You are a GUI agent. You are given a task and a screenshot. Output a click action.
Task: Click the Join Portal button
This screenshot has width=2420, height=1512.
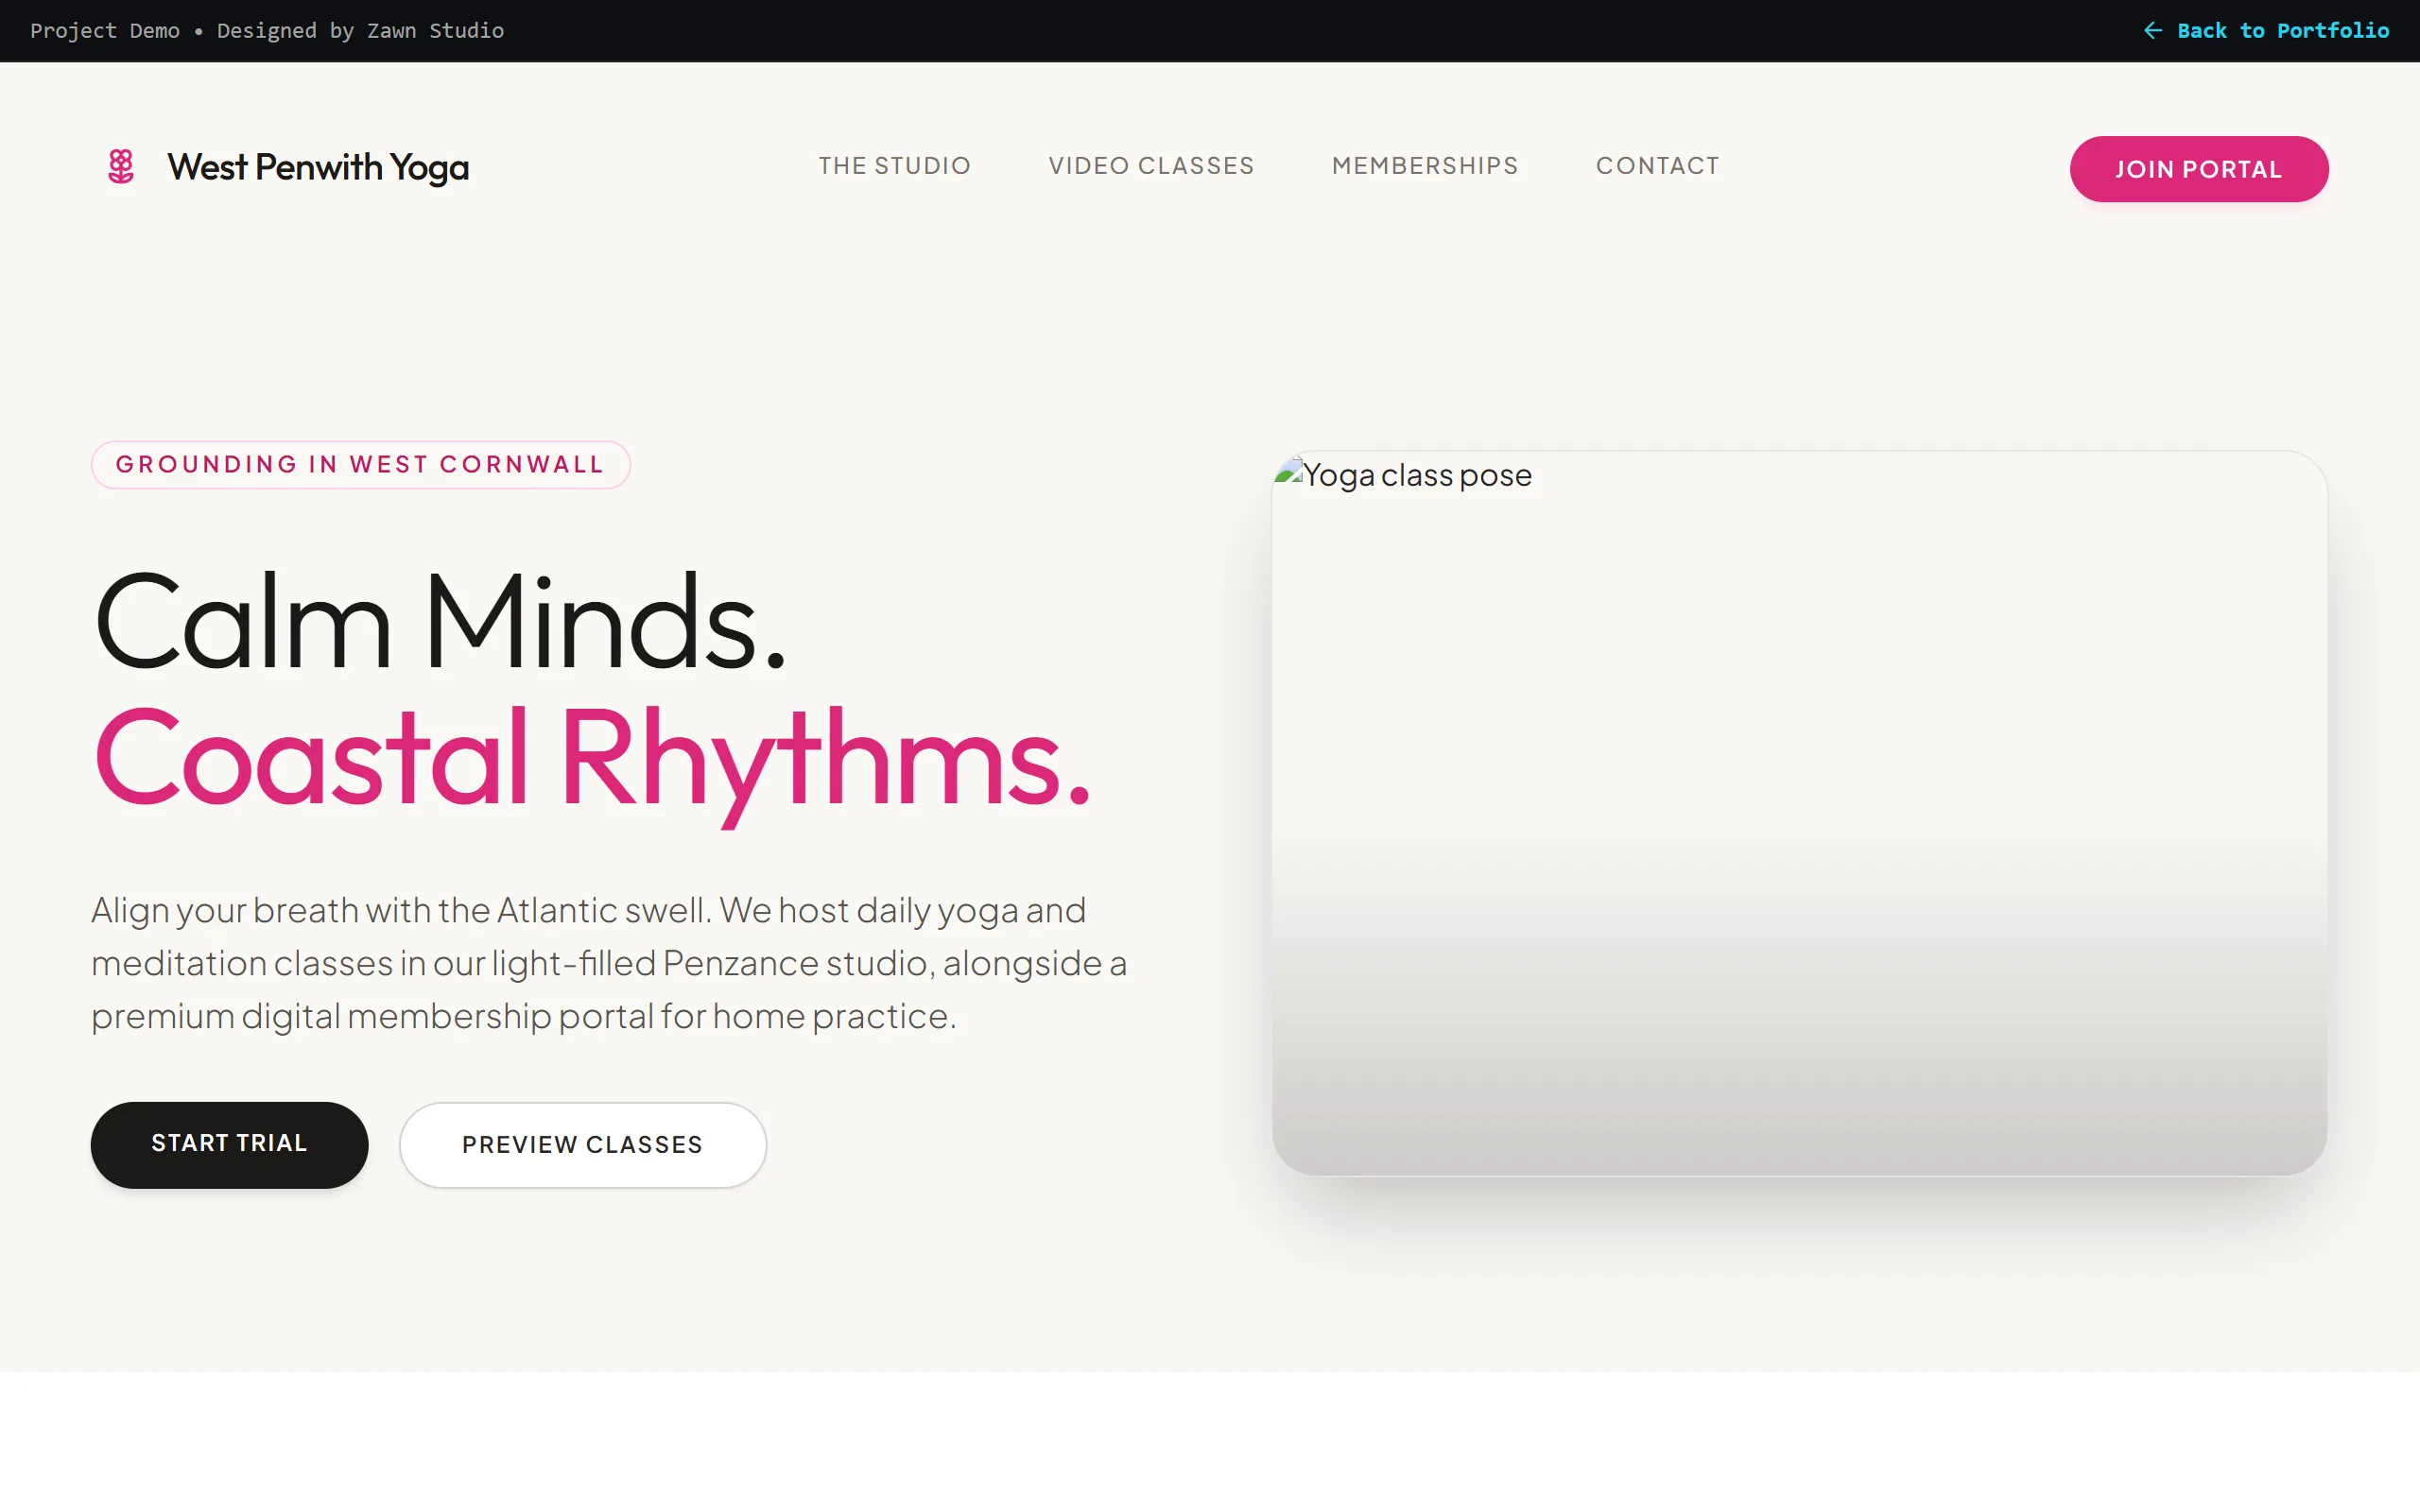click(2198, 169)
